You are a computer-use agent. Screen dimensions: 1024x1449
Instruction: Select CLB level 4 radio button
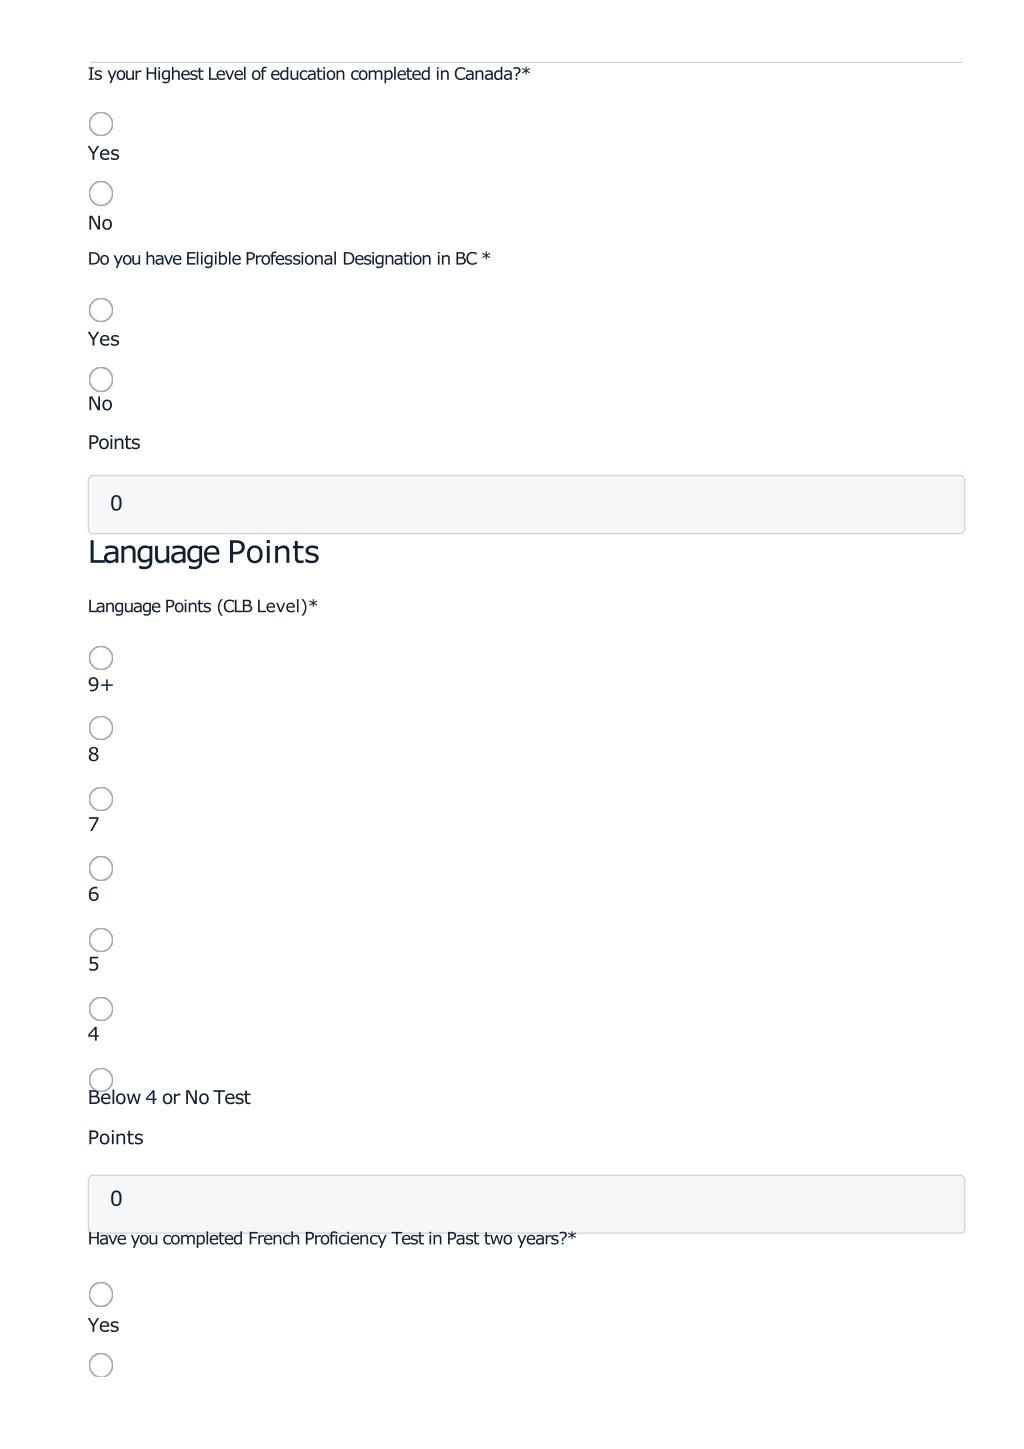tap(101, 1009)
